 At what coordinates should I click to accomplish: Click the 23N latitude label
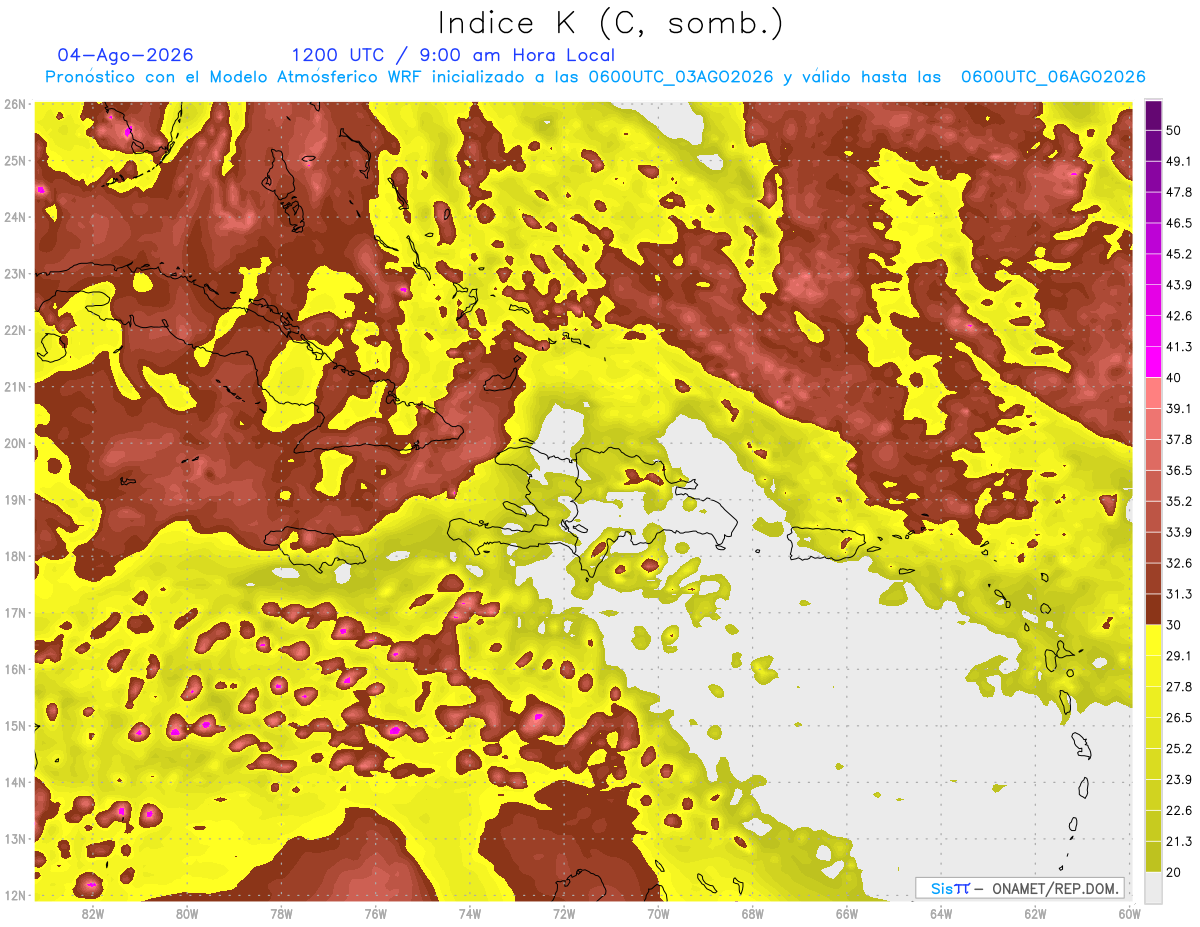[15, 274]
